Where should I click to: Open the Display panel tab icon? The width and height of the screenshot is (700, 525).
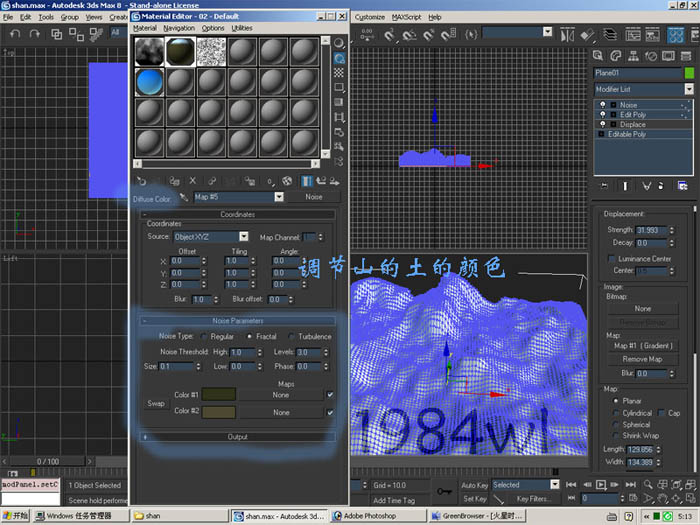click(668, 56)
